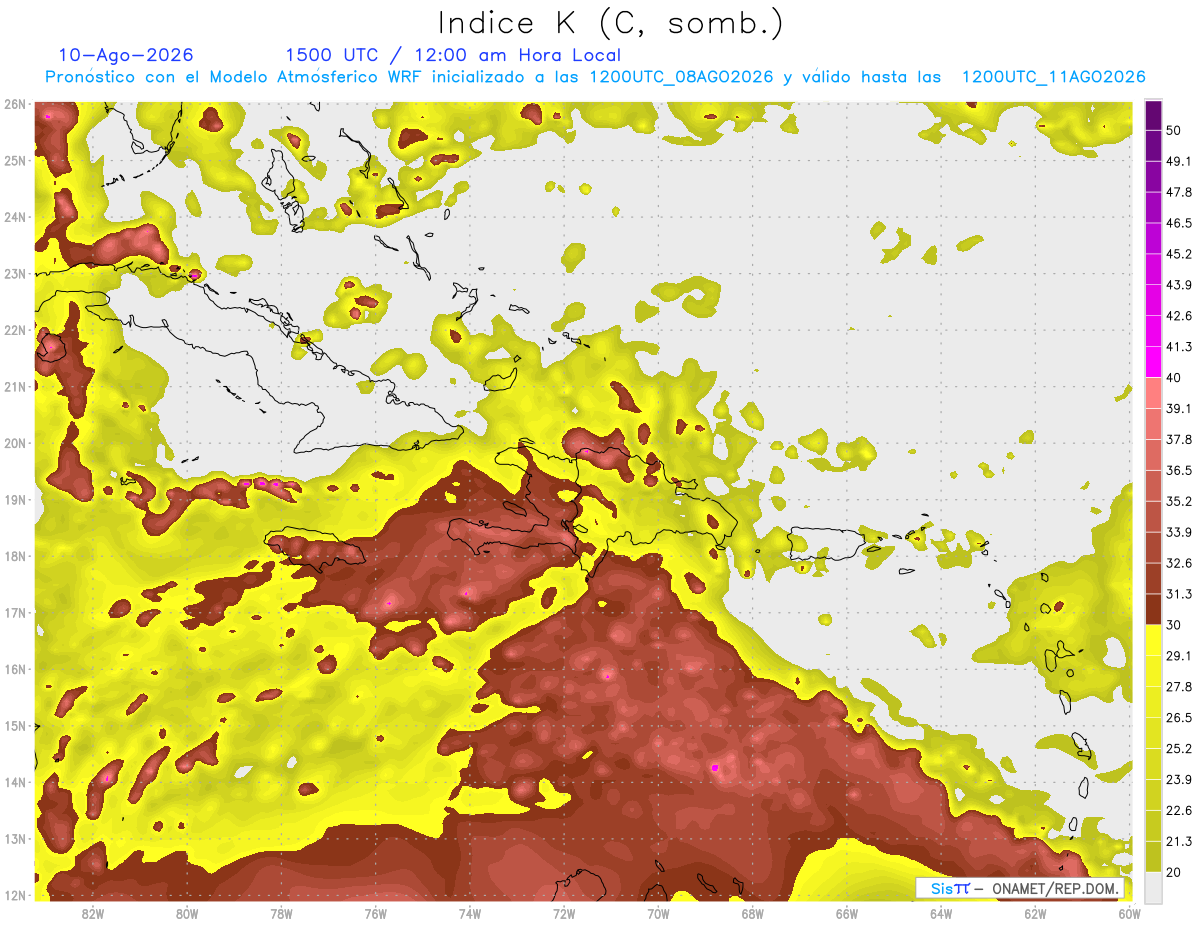
Task: Click the 66W longitude label
Action: click(847, 914)
